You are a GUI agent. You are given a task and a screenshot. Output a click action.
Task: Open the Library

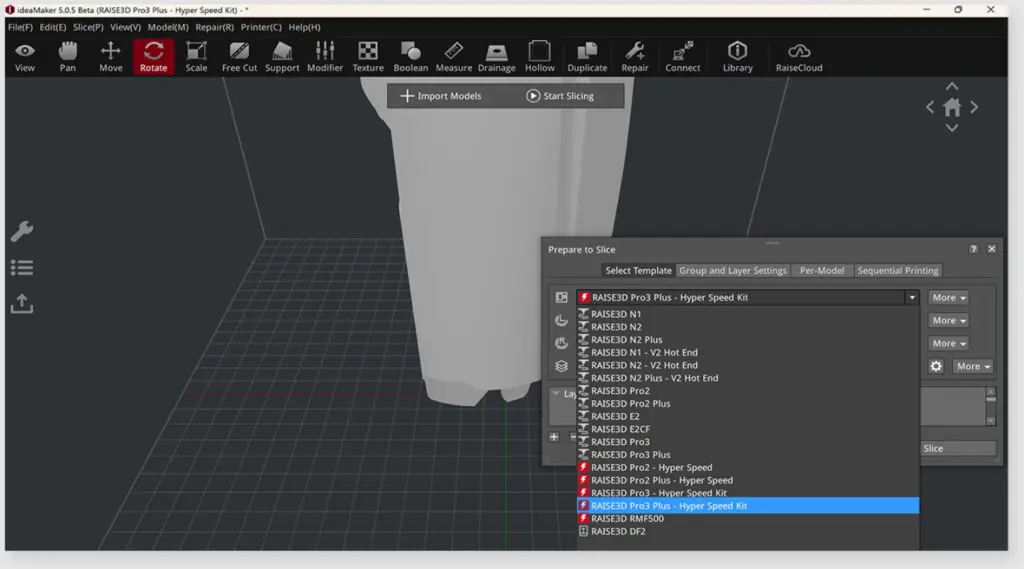(x=737, y=57)
